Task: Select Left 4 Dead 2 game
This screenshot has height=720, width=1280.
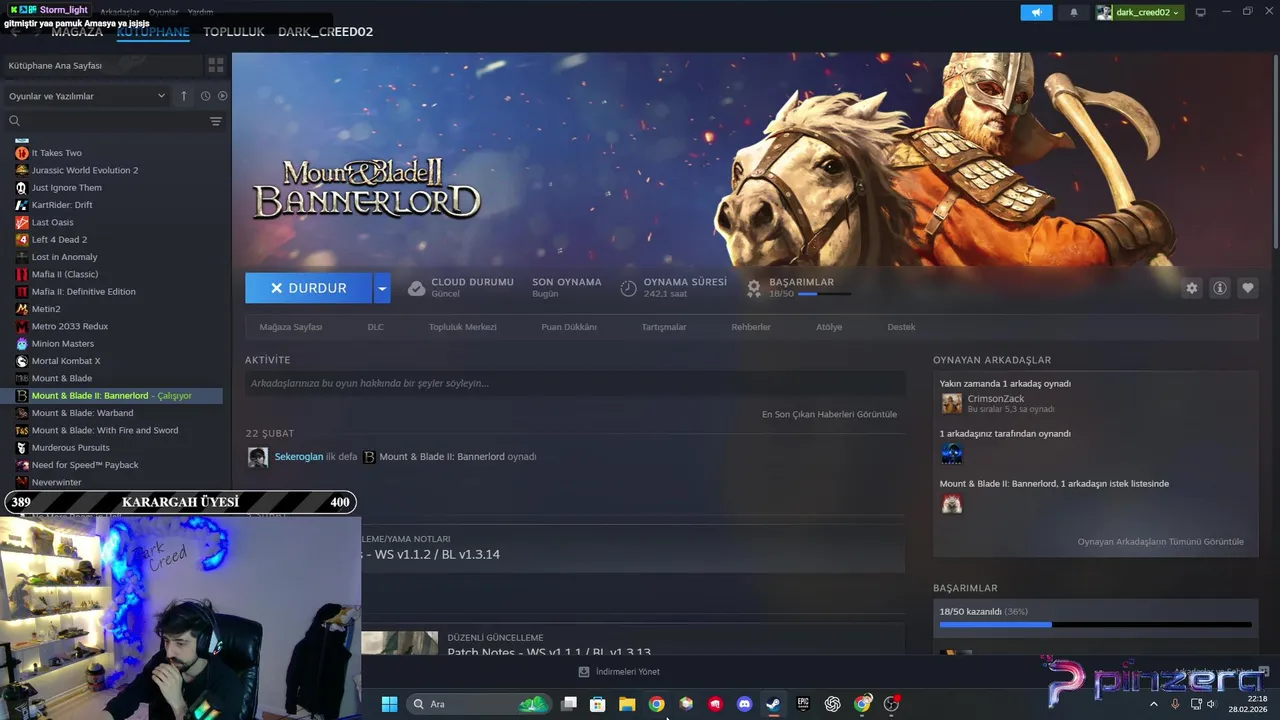Action: tap(59, 240)
